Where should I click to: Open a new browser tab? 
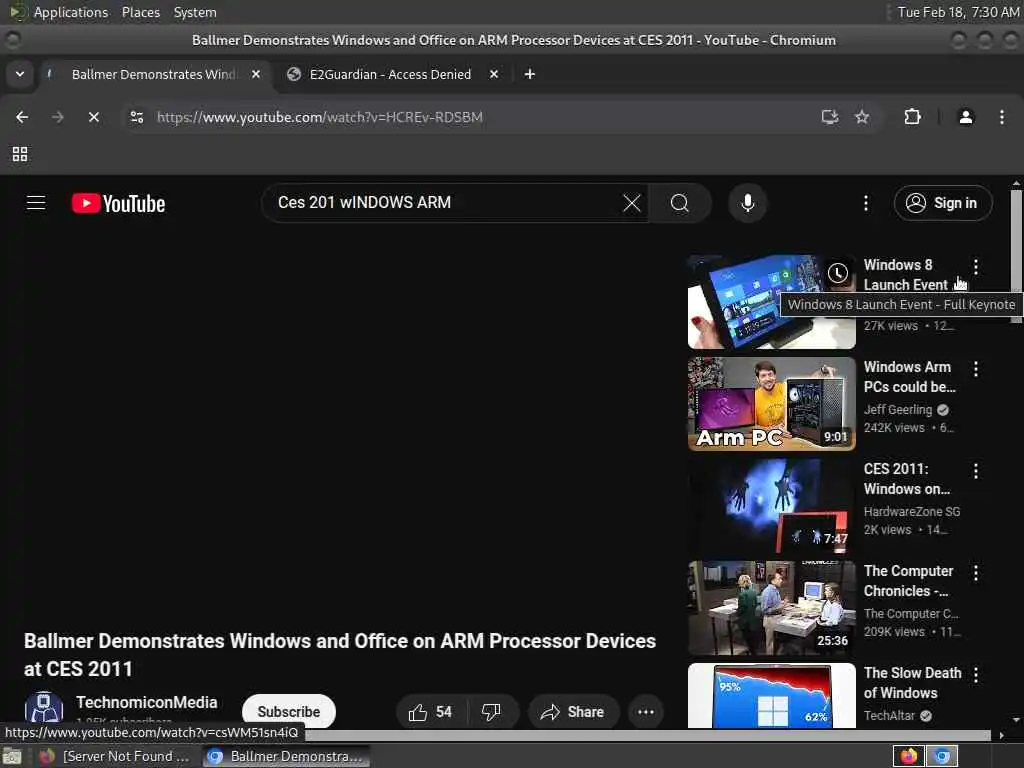530,74
